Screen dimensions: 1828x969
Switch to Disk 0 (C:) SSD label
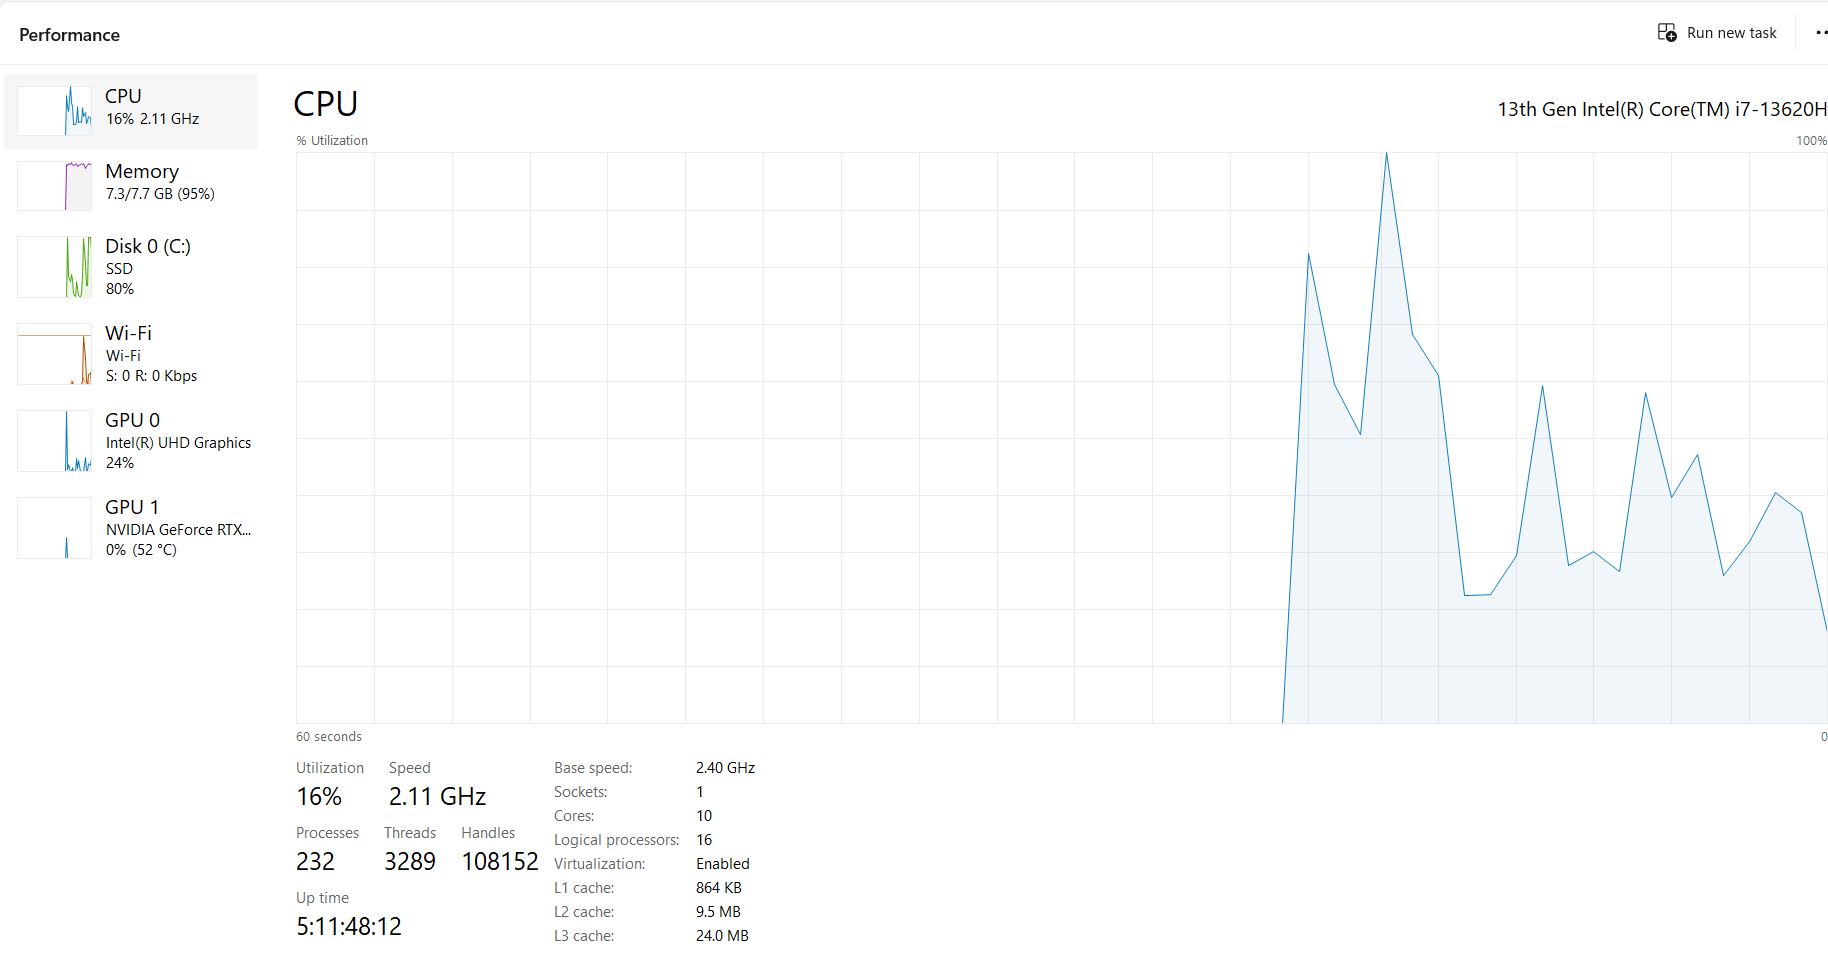(x=148, y=247)
